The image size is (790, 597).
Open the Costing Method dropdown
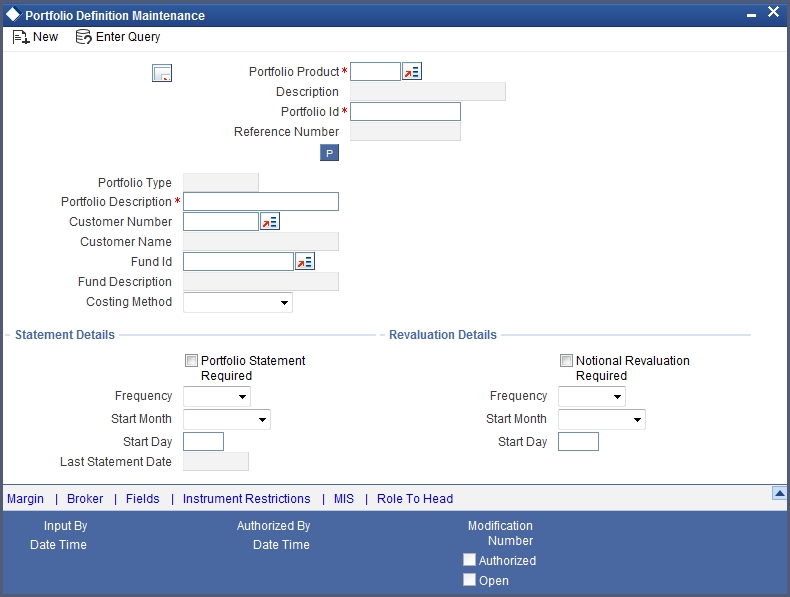[238, 303]
